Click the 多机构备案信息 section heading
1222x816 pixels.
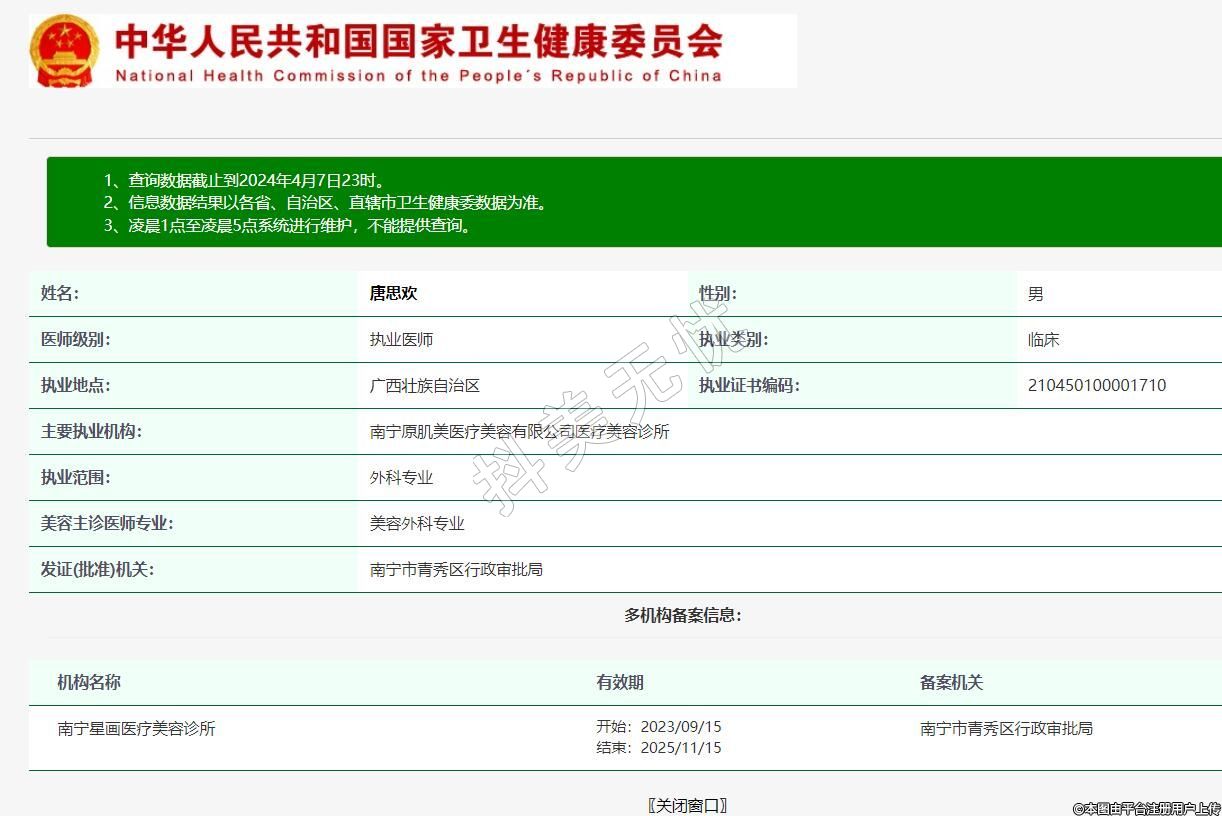click(683, 616)
